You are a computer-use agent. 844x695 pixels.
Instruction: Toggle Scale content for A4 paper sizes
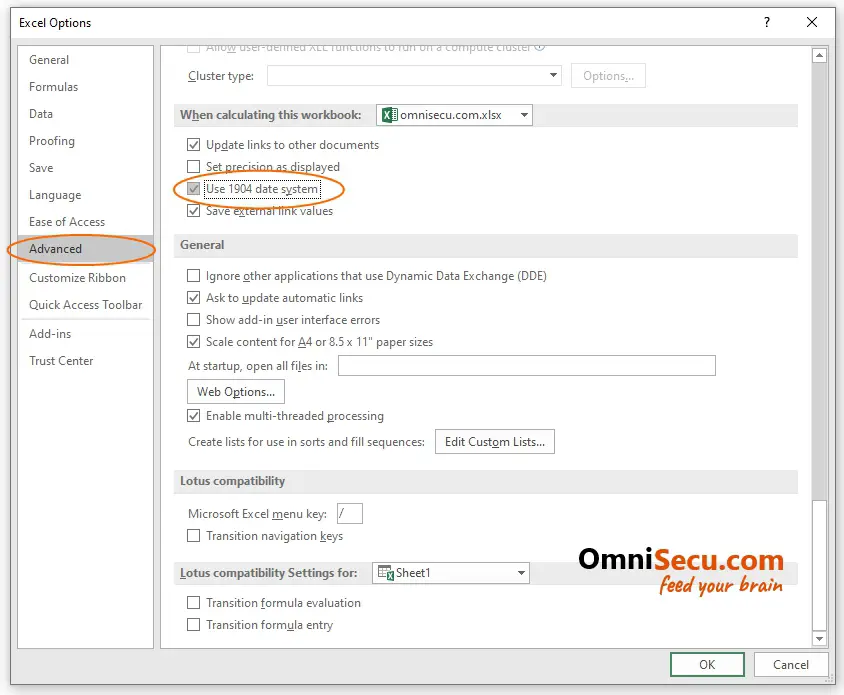pos(193,342)
